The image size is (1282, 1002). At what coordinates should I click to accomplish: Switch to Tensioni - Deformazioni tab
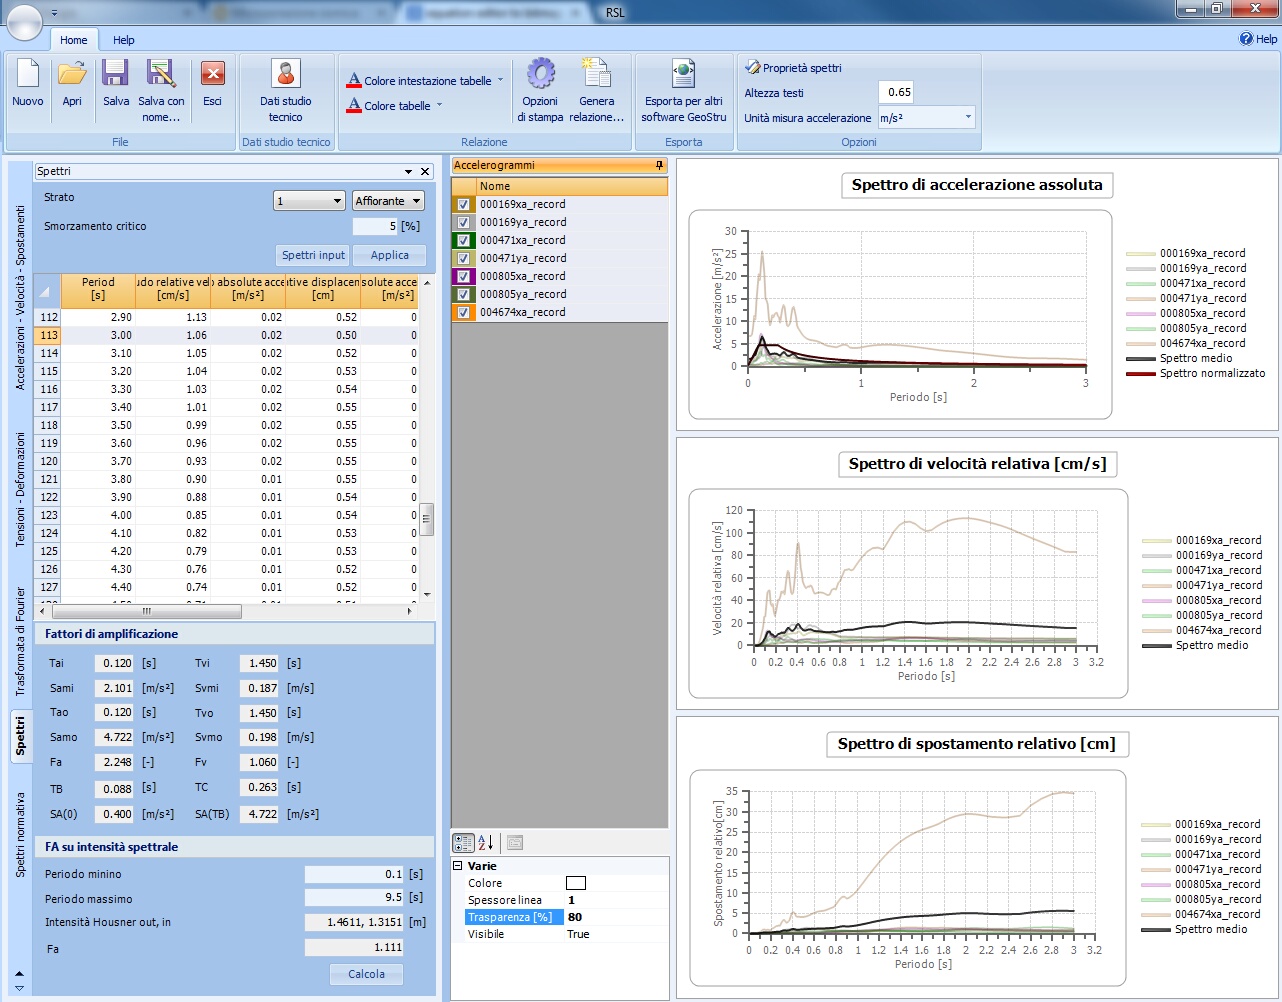click(20, 489)
